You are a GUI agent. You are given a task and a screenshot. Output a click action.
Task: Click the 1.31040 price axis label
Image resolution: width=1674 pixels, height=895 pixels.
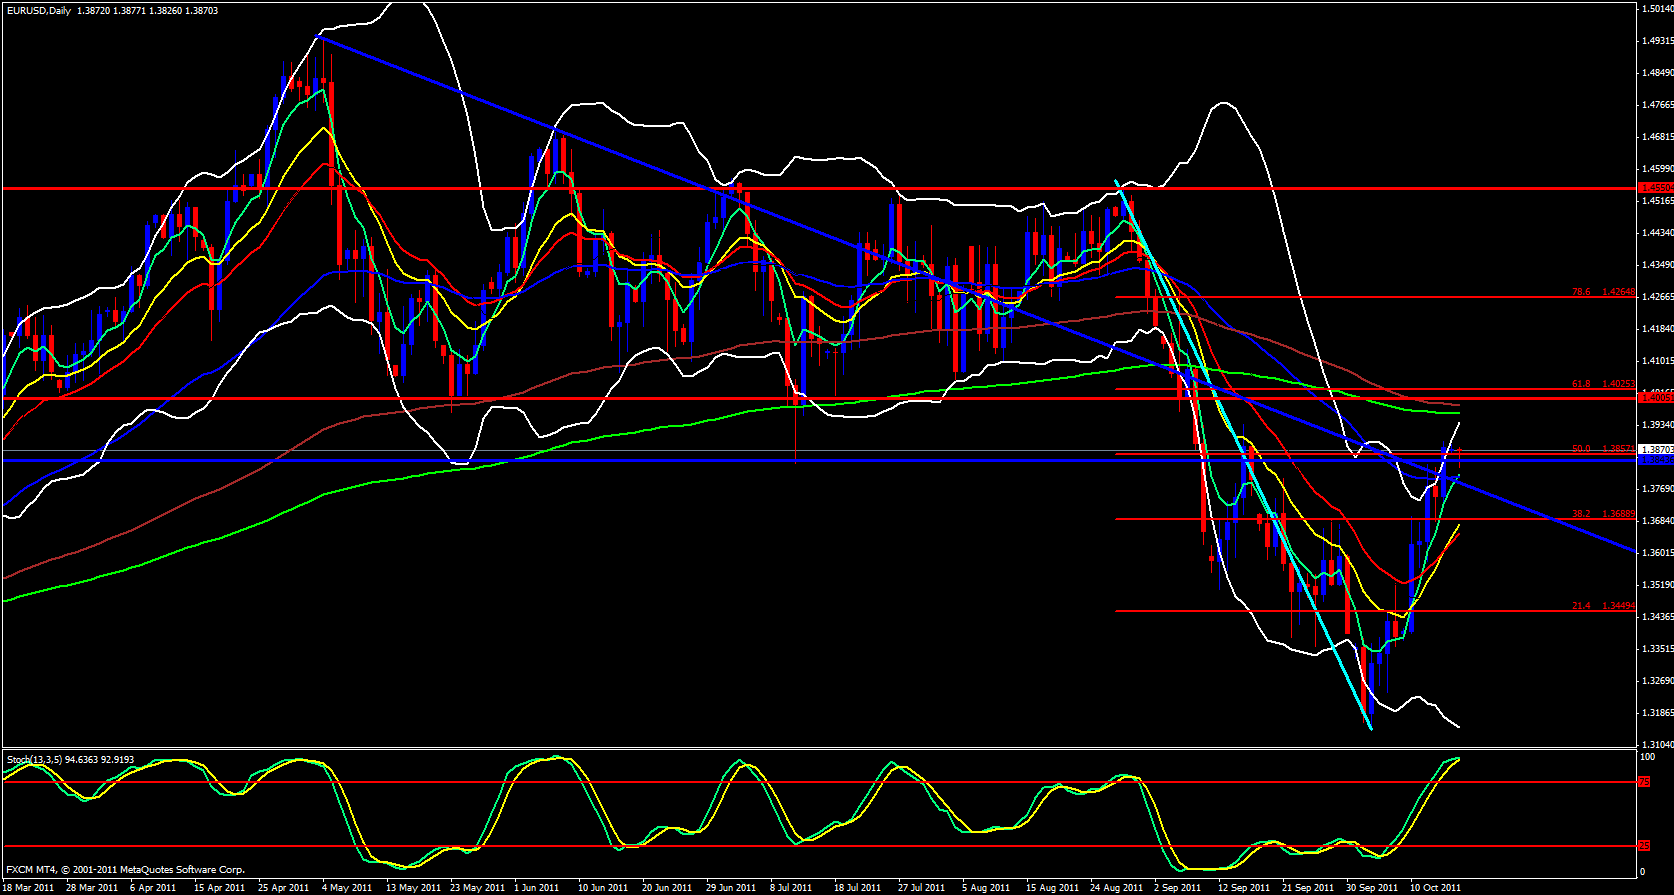click(x=1657, y=745)
